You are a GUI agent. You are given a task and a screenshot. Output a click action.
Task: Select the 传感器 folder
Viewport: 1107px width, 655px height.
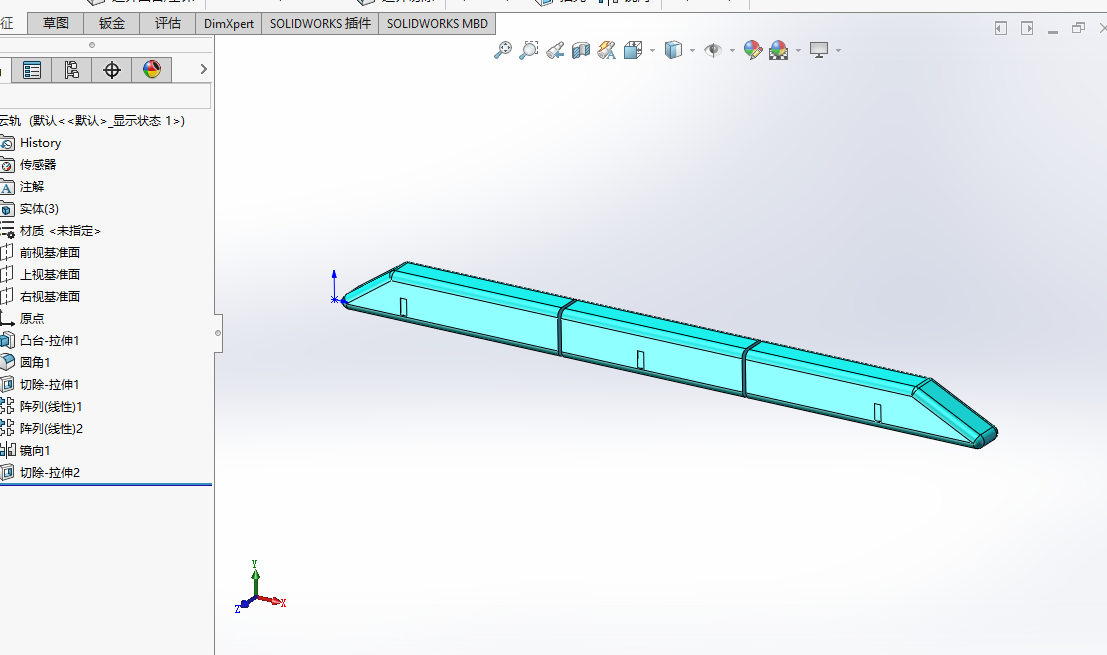(x=37, y=164)
